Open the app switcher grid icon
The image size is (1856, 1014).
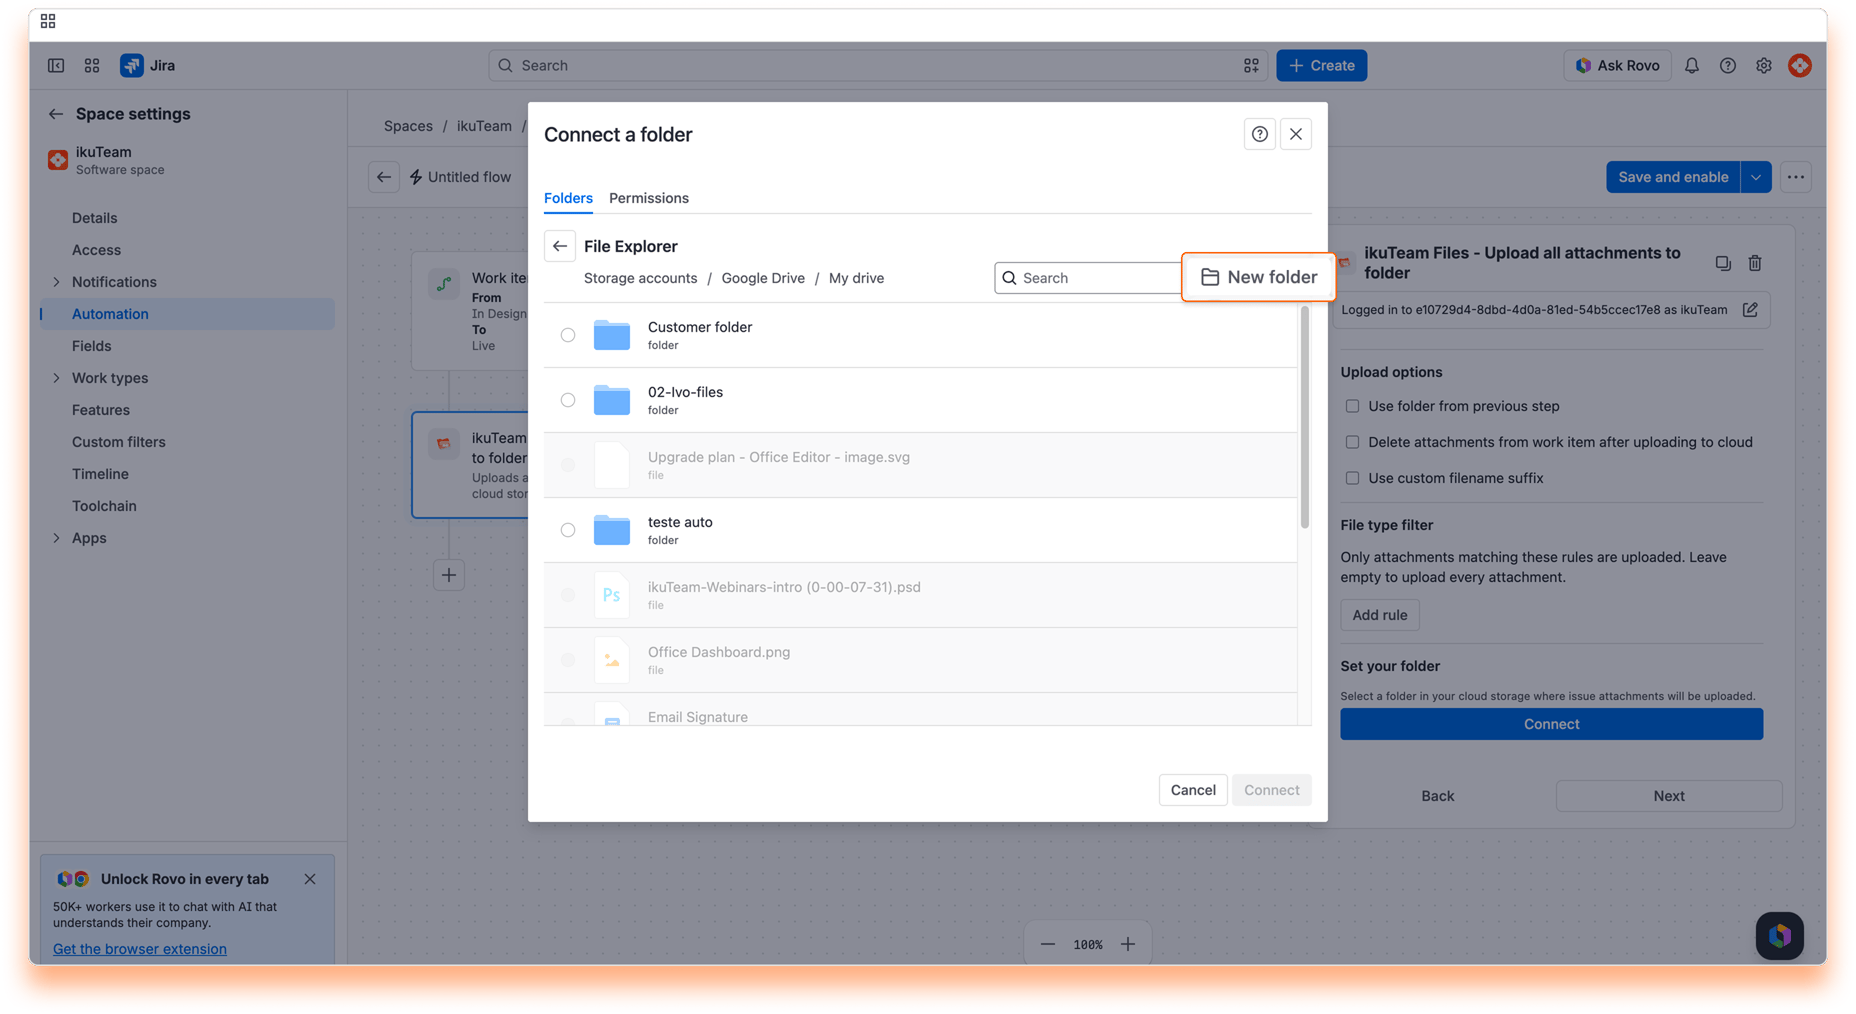click(x=92, y=66)
